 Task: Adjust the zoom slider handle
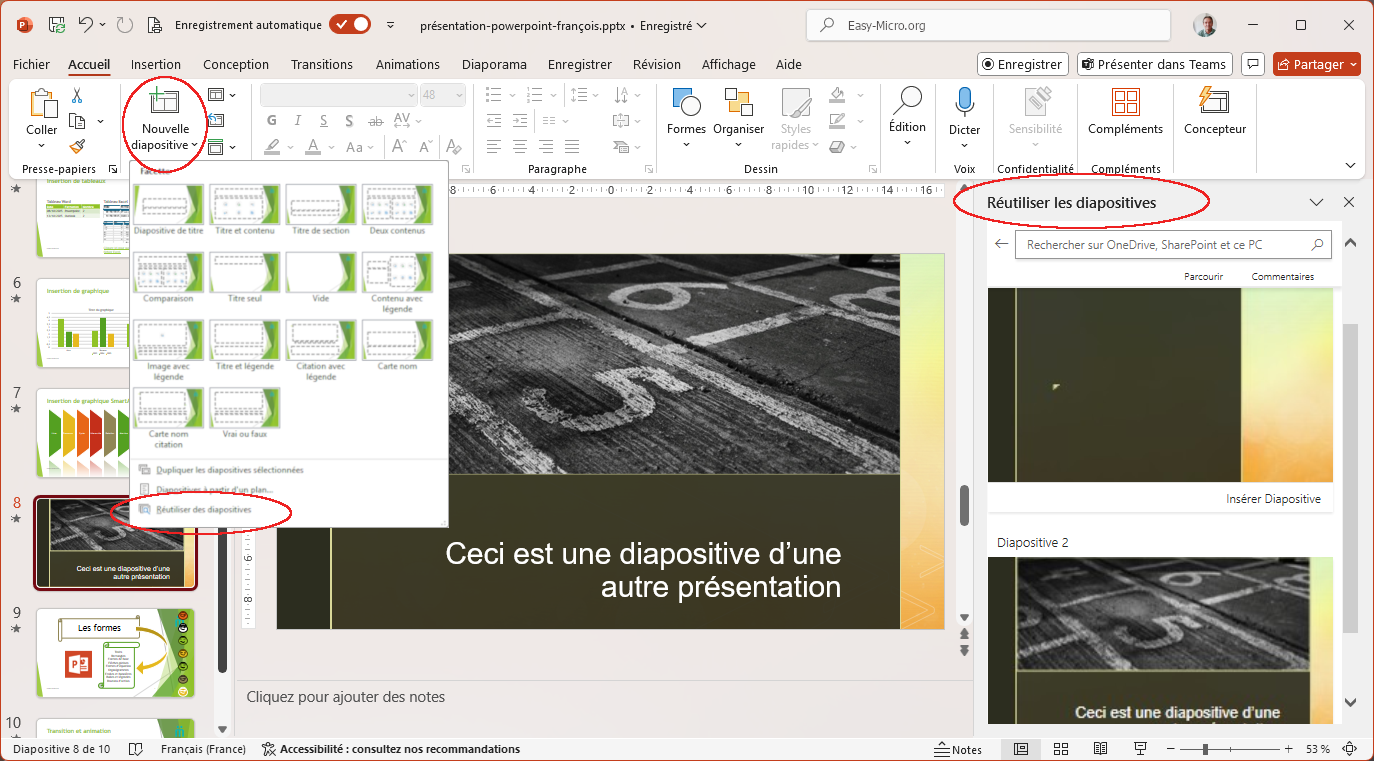(x=1206, y=749)
